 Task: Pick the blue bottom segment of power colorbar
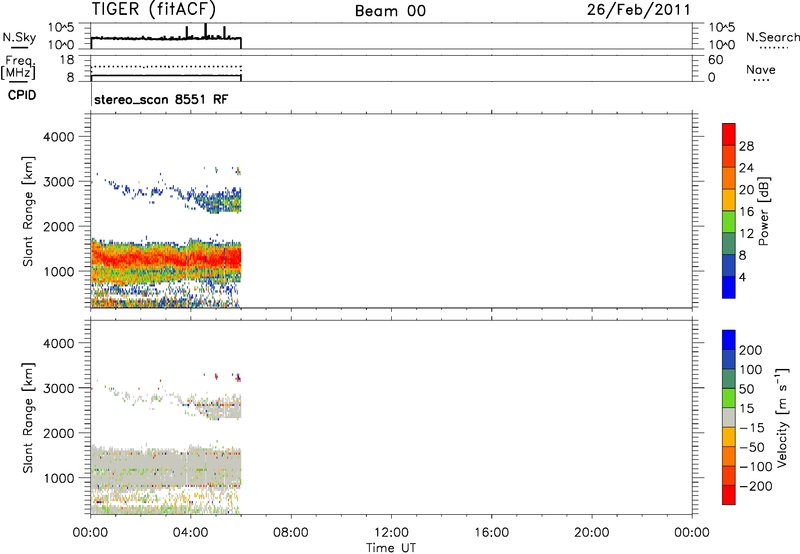click(729, 288)
